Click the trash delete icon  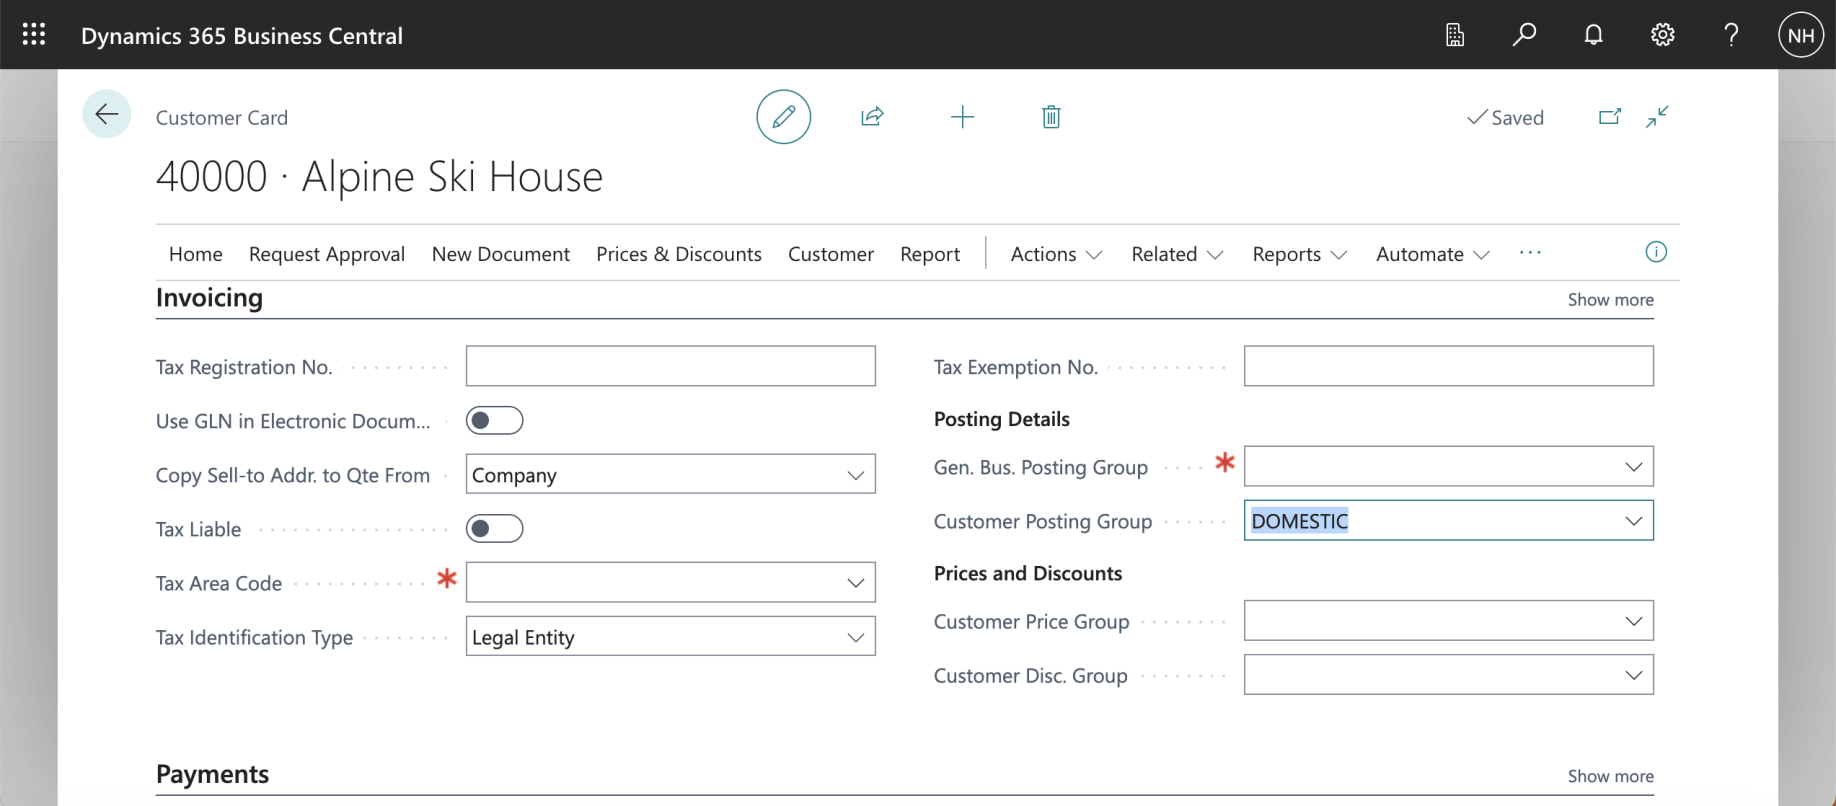[x=1051, y=117]
